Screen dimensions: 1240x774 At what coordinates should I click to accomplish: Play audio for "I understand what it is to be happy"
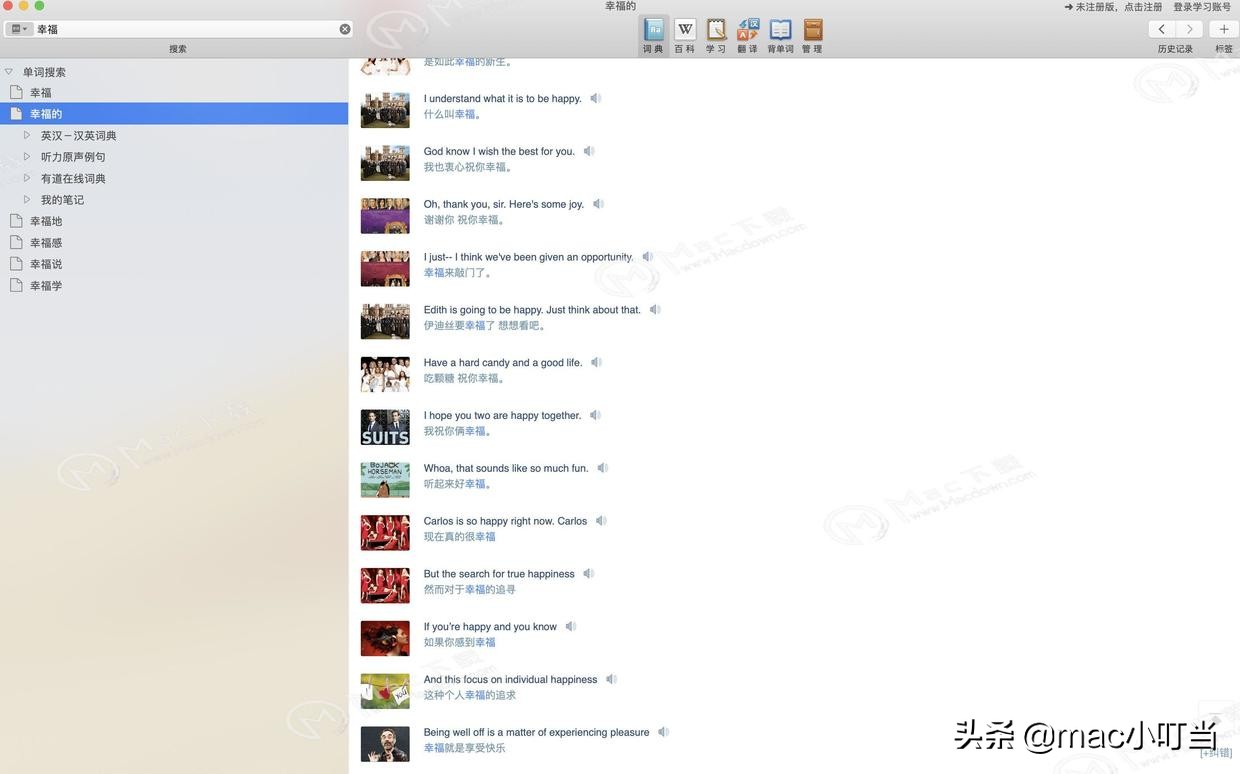pos(596,99)
